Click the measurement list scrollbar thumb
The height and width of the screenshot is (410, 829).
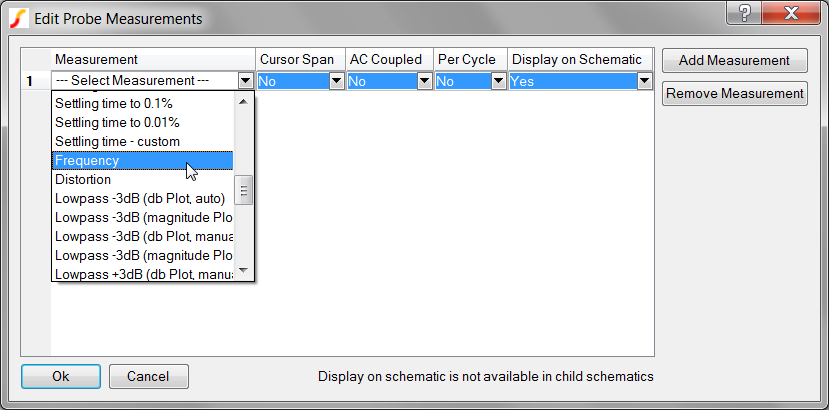243,189
